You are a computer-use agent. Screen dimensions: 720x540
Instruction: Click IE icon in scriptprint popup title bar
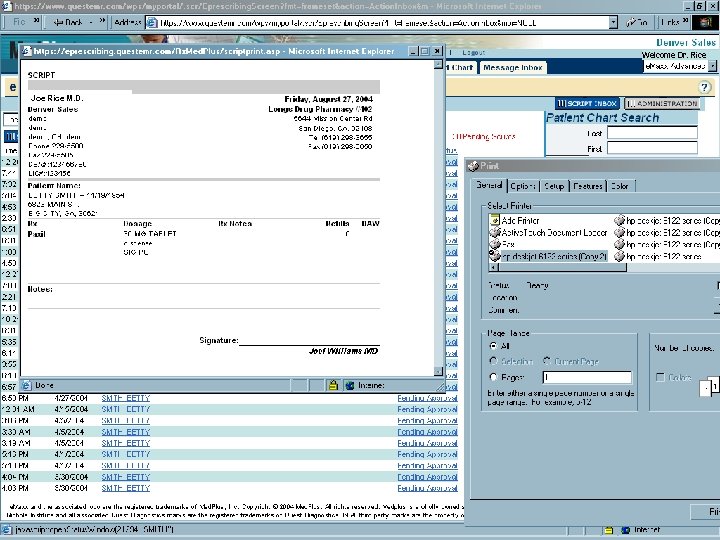(x=27, y=51)
